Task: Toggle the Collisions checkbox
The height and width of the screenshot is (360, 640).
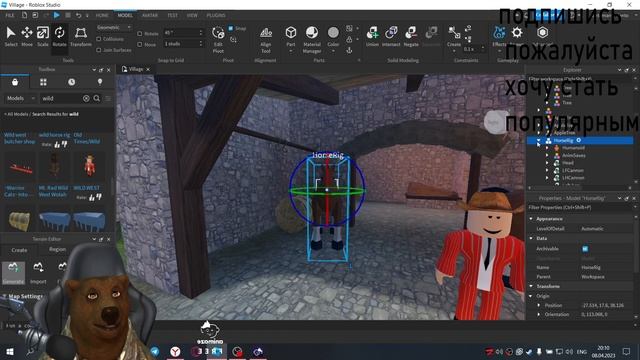Action: tap(99, 39)
